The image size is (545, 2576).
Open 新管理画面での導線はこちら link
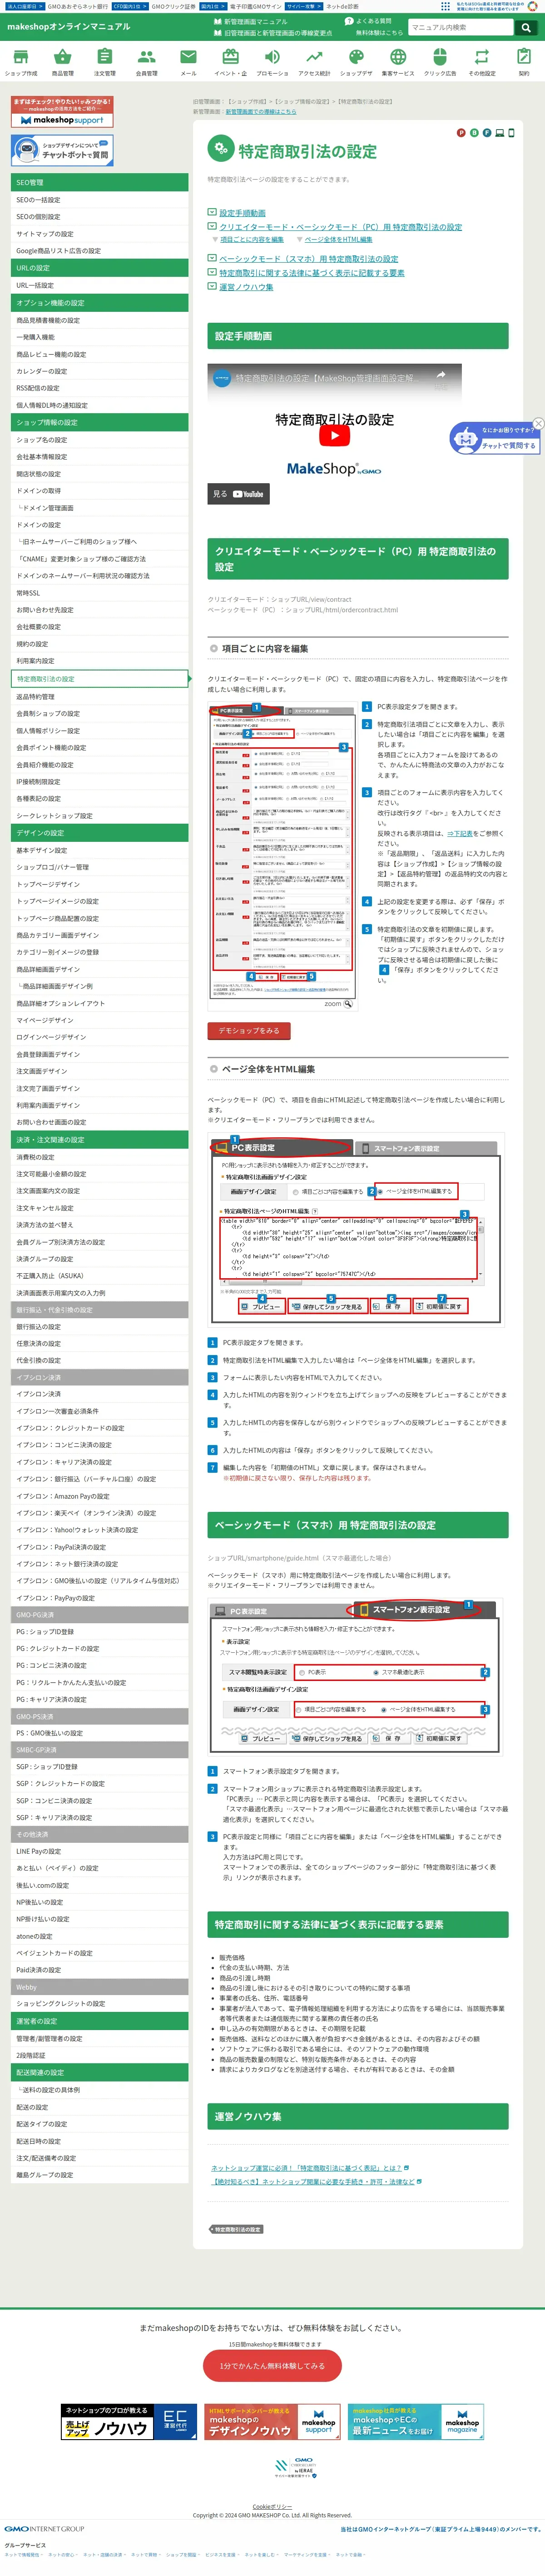[261, 112]
